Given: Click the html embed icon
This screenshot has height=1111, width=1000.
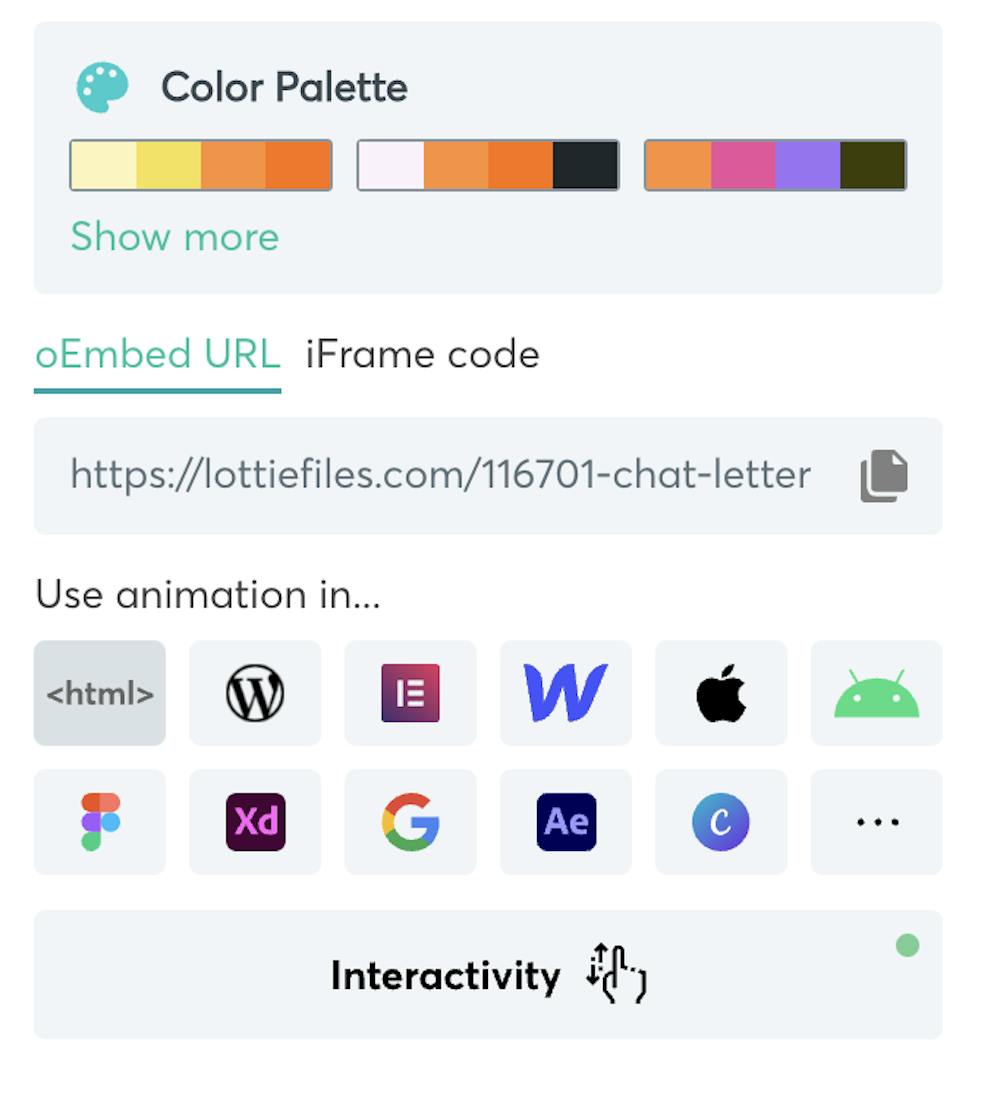Looking at the screenshot, I should coord(100,693).
